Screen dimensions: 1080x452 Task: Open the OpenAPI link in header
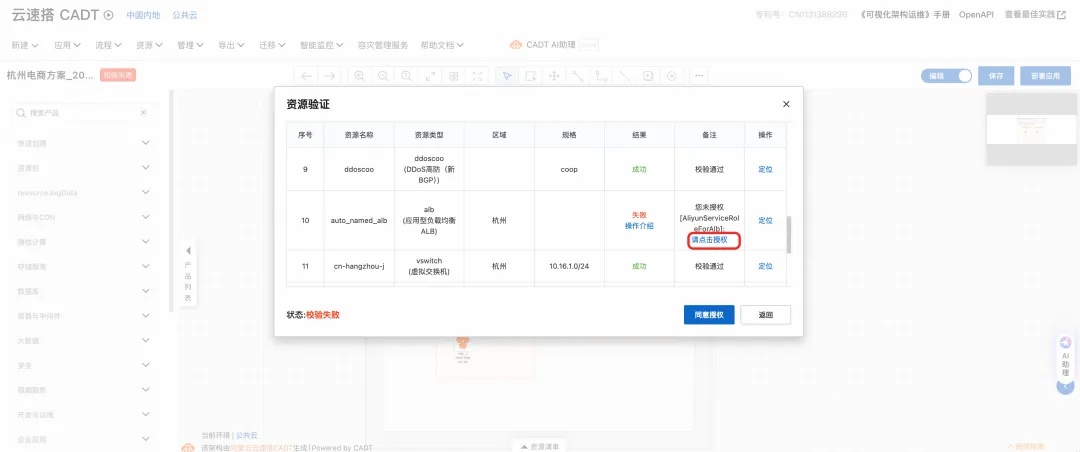coord(976,14)
